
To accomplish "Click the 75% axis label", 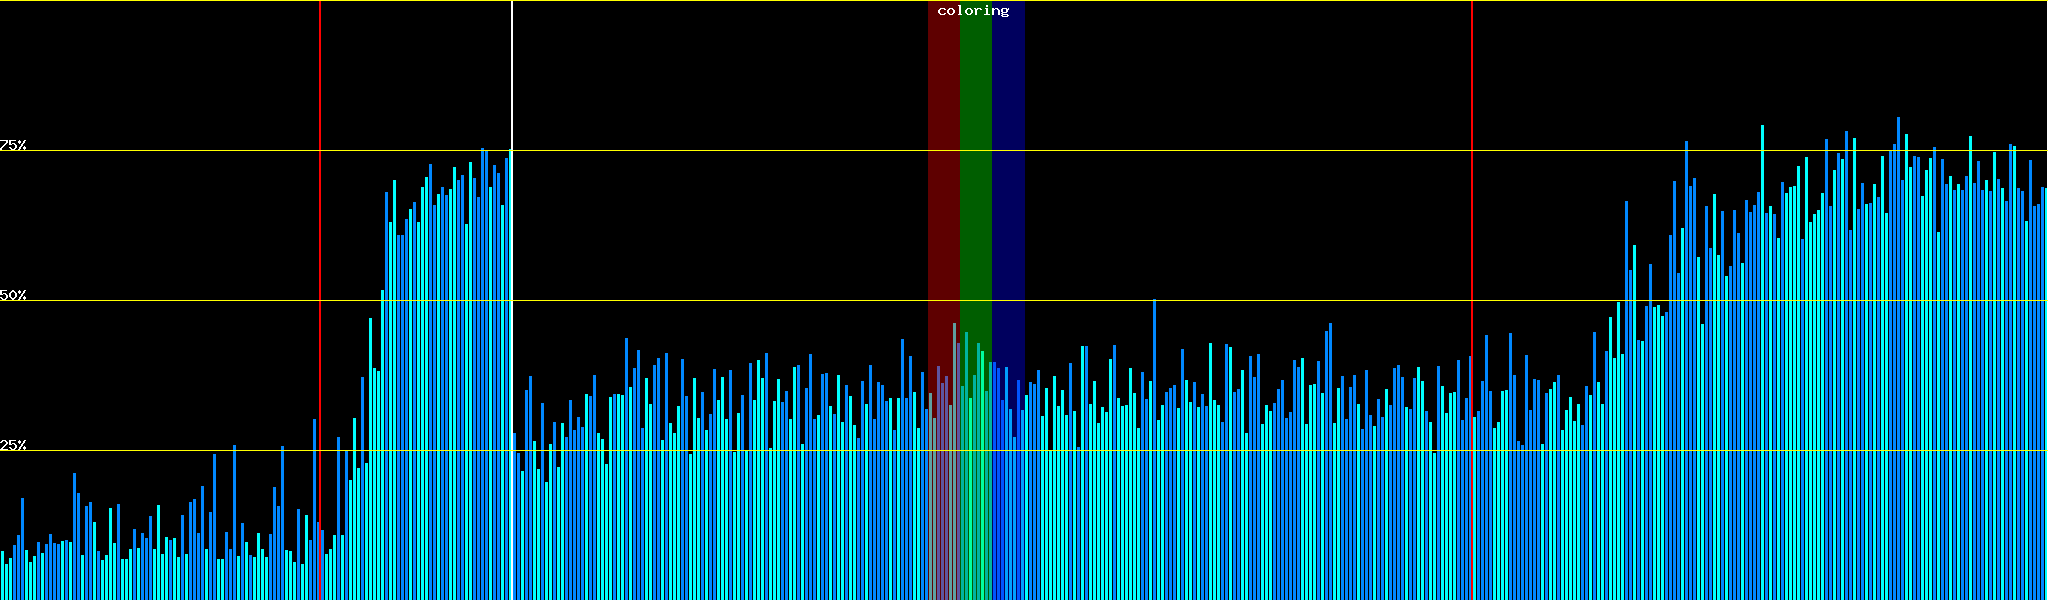I will pyautogui.click(x=13, y=145).
